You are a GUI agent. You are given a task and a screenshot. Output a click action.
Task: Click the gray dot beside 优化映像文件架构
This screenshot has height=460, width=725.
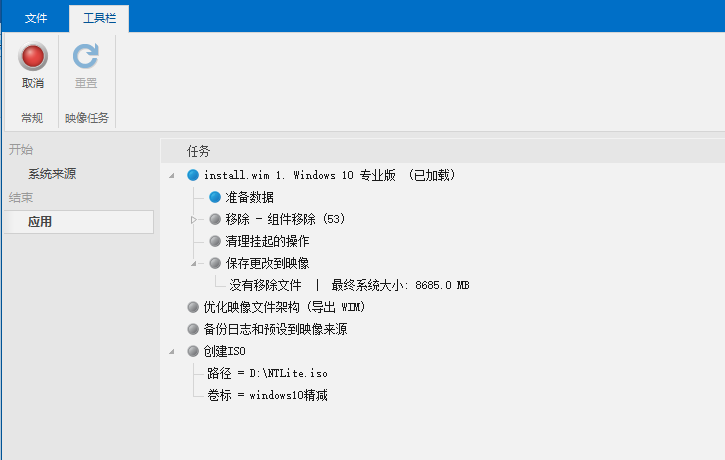(193, 307)
